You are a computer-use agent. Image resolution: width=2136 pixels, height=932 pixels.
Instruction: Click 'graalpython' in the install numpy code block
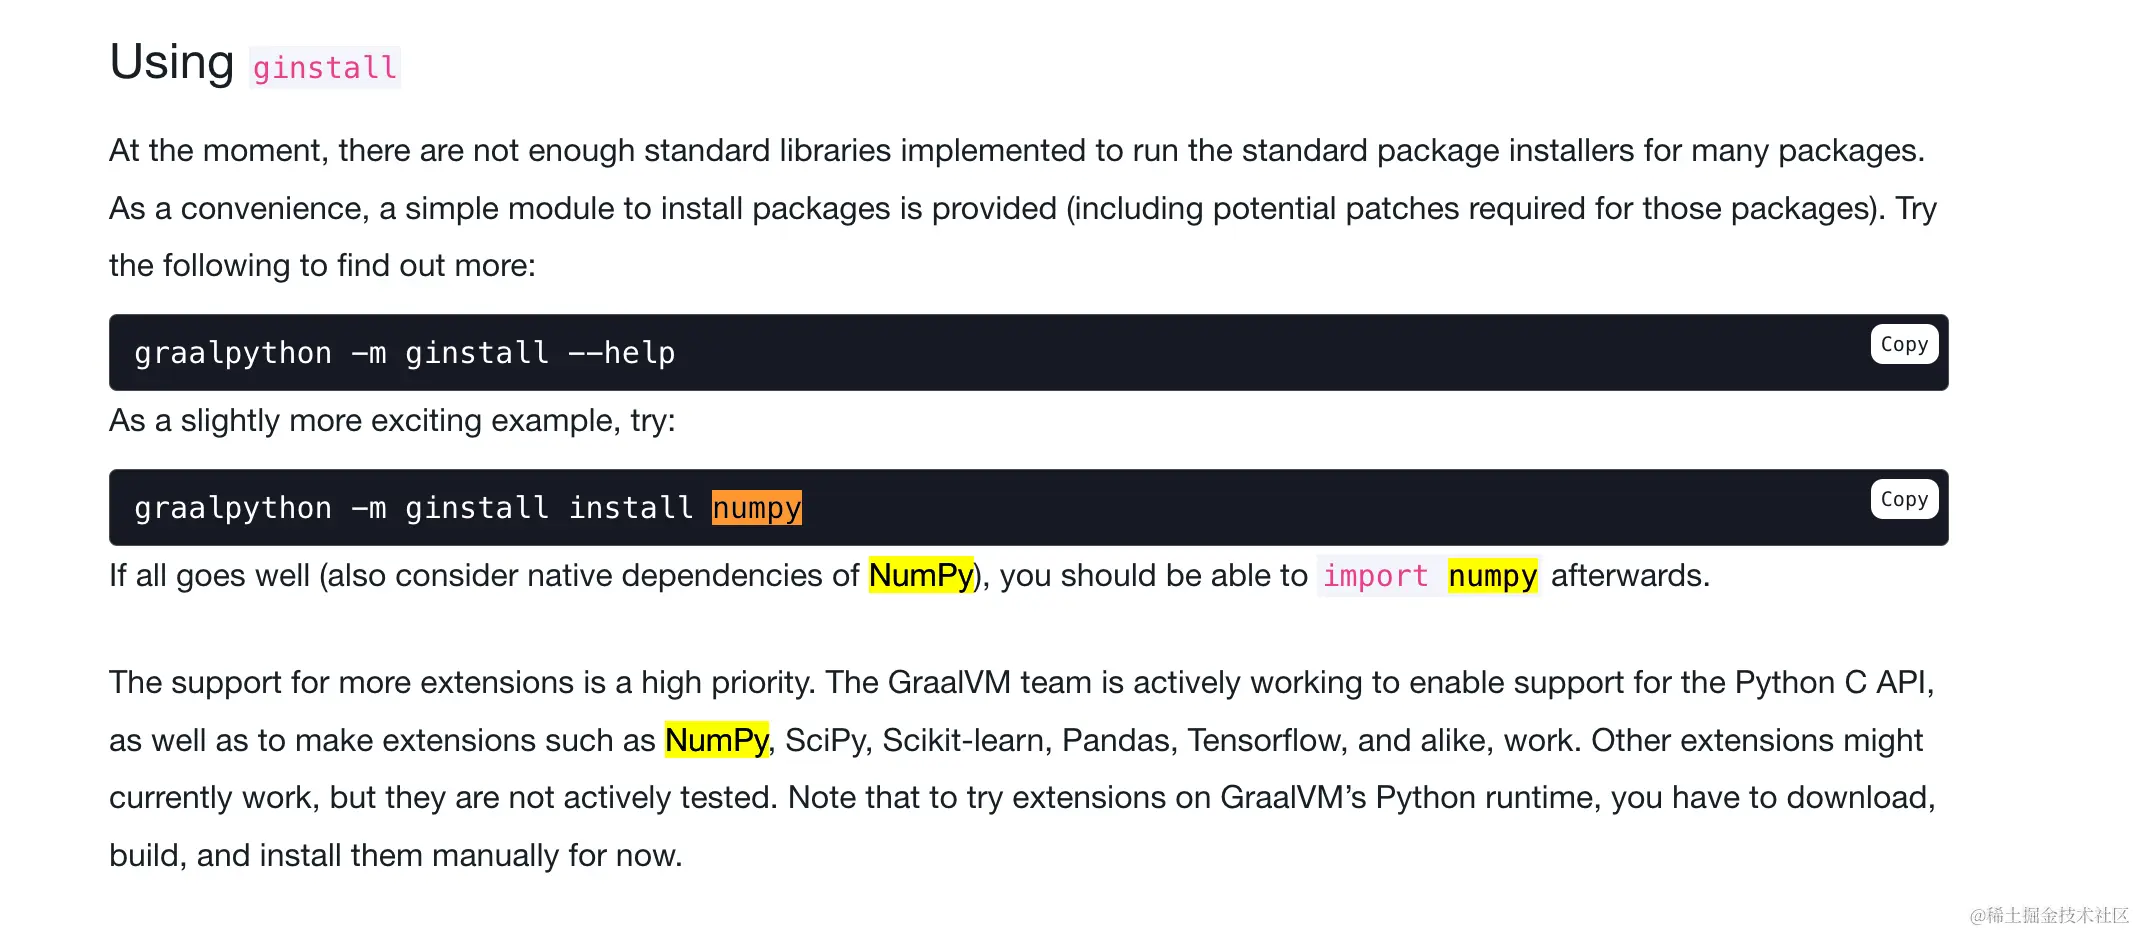(232, 508)
